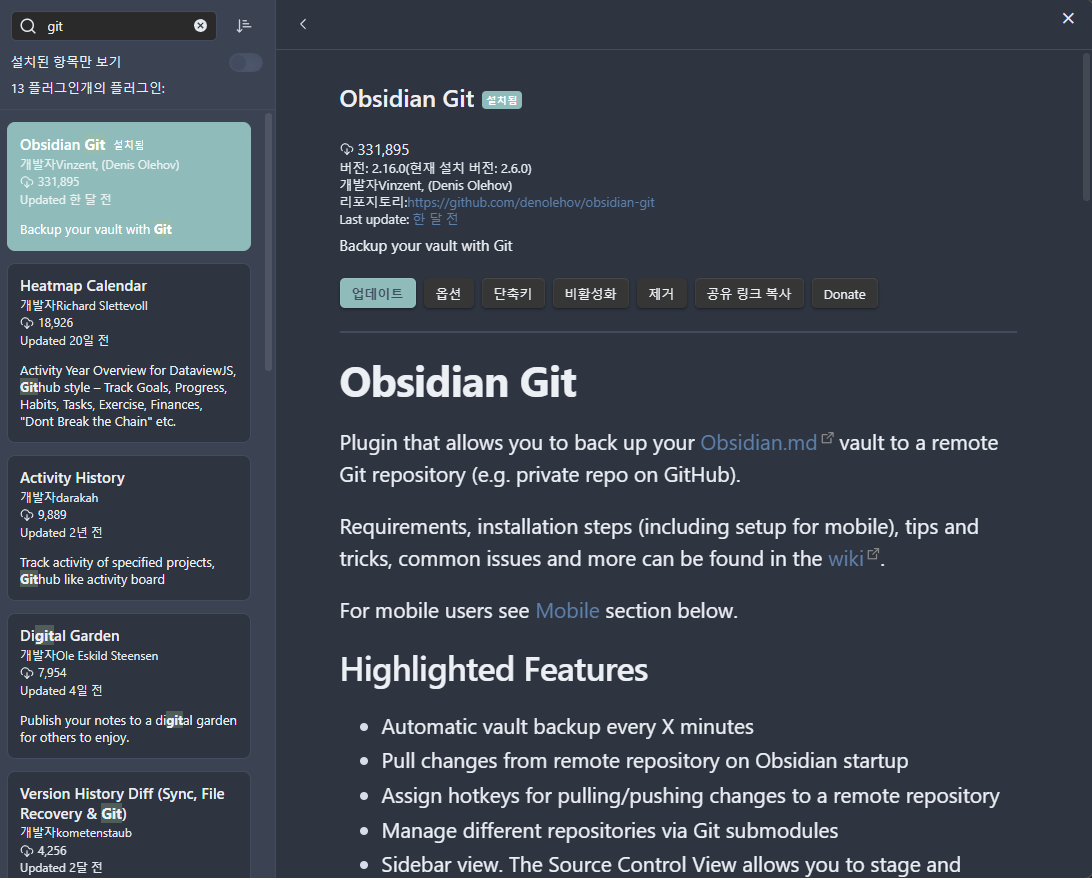
Task: Jump to the Mobile section link
Action: tap(567, 611)
